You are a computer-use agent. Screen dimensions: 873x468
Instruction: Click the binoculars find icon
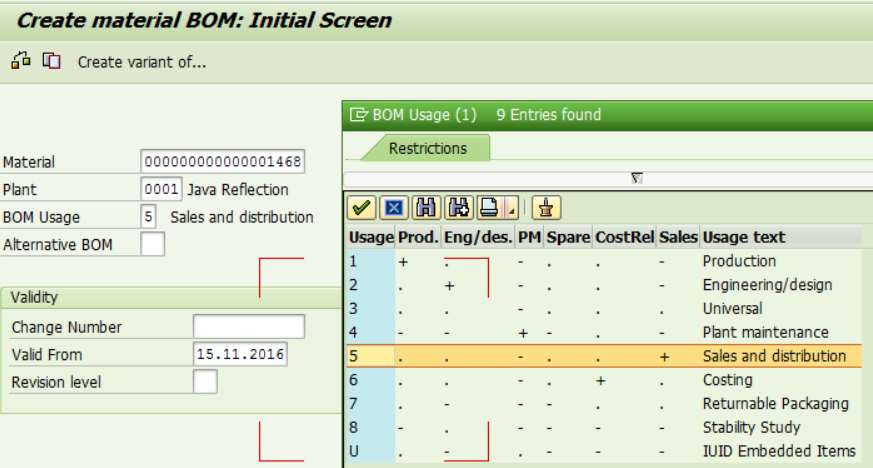tap(426, 208)
